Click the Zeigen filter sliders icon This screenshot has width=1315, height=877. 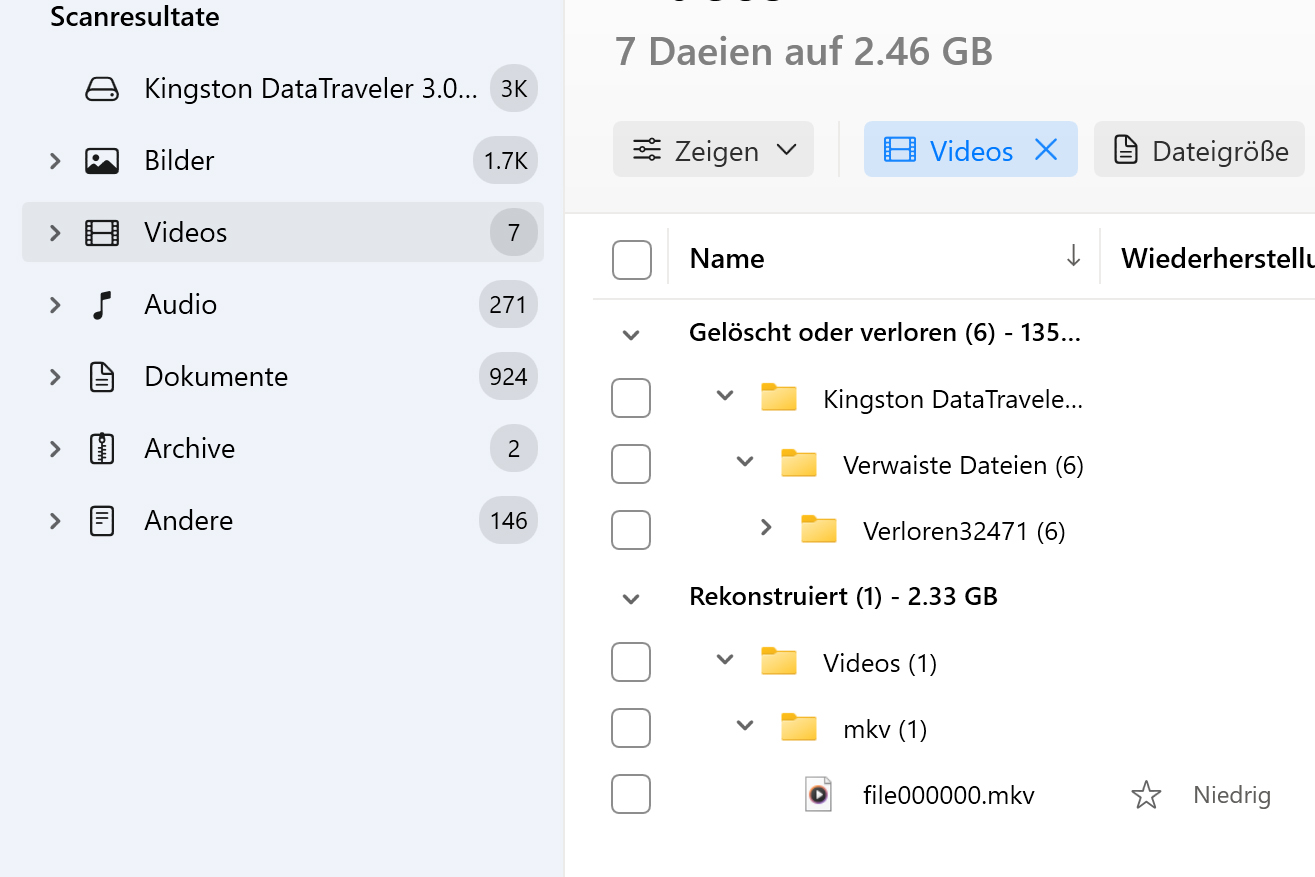tap(647, 151)
